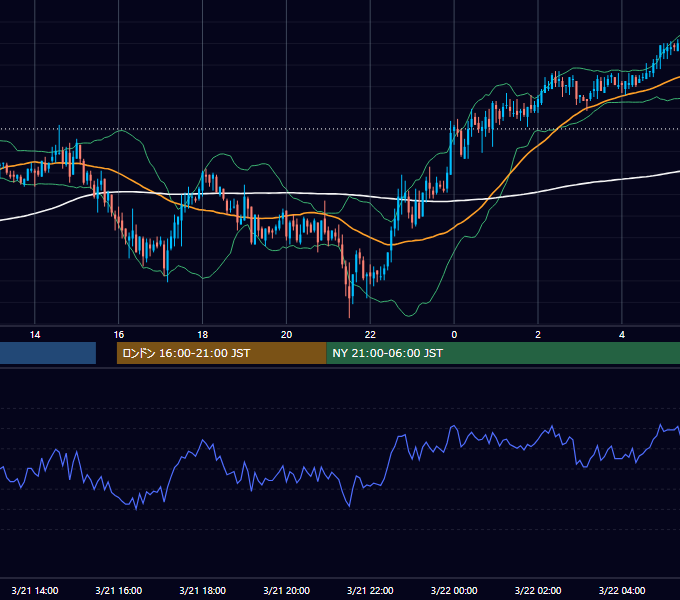Image resolution: width=680 pixels, height=600 pixels.
Task: Click the blue session bar before London
Action: 48,353
